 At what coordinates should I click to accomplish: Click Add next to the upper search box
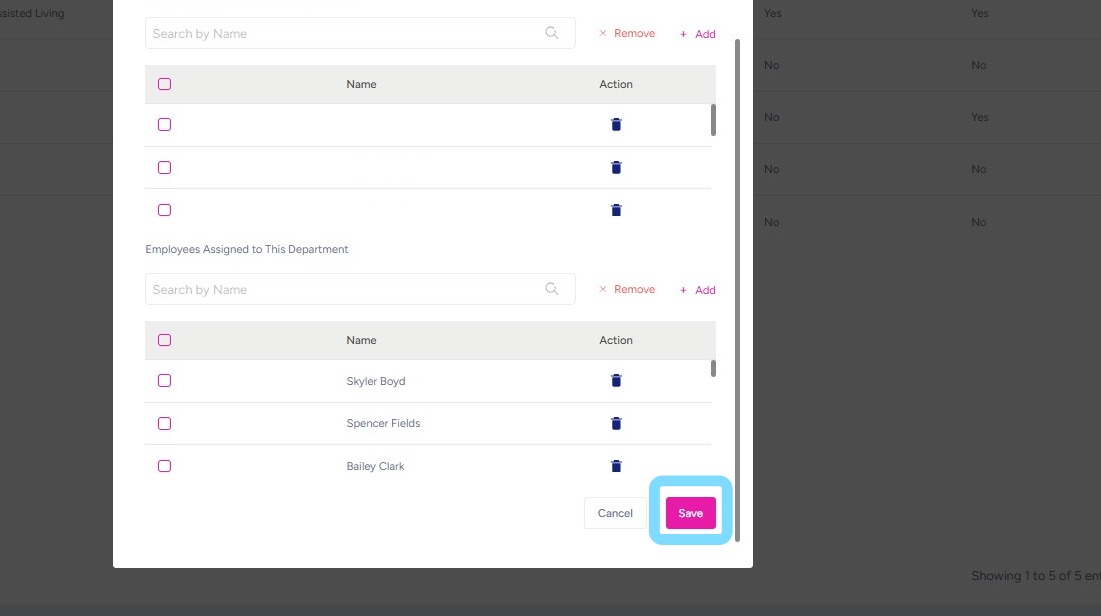click(698, 34)
